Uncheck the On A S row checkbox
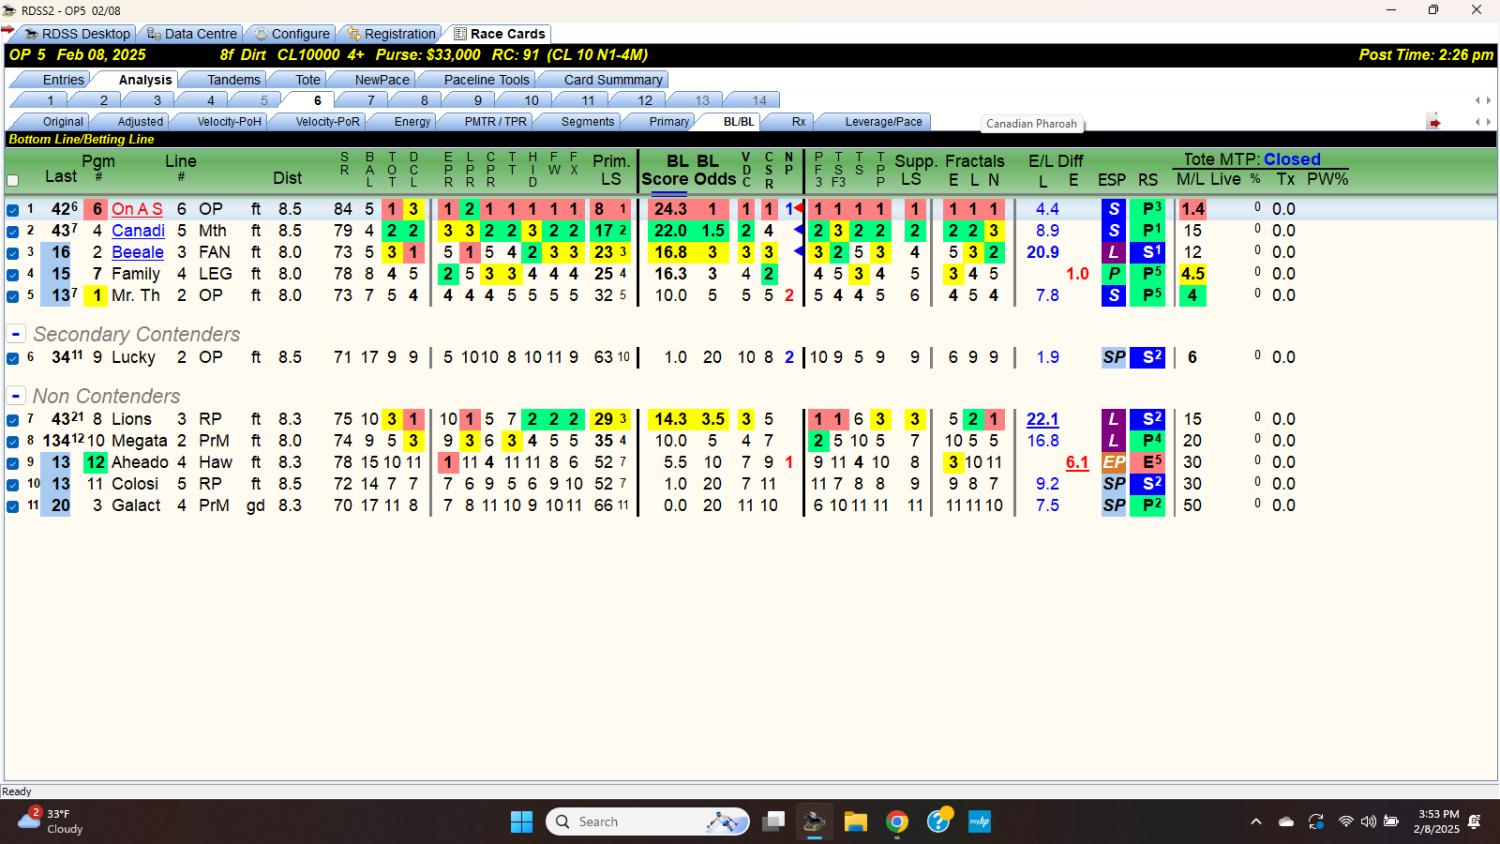Image resolution: width=1500 pixels, height=844 pixels. point(13,210)
